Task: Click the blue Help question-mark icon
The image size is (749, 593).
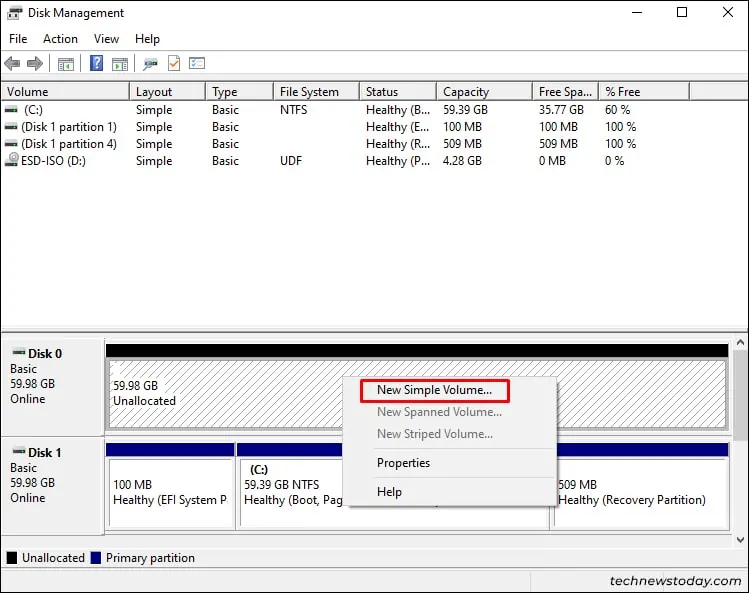Action: 96,63
